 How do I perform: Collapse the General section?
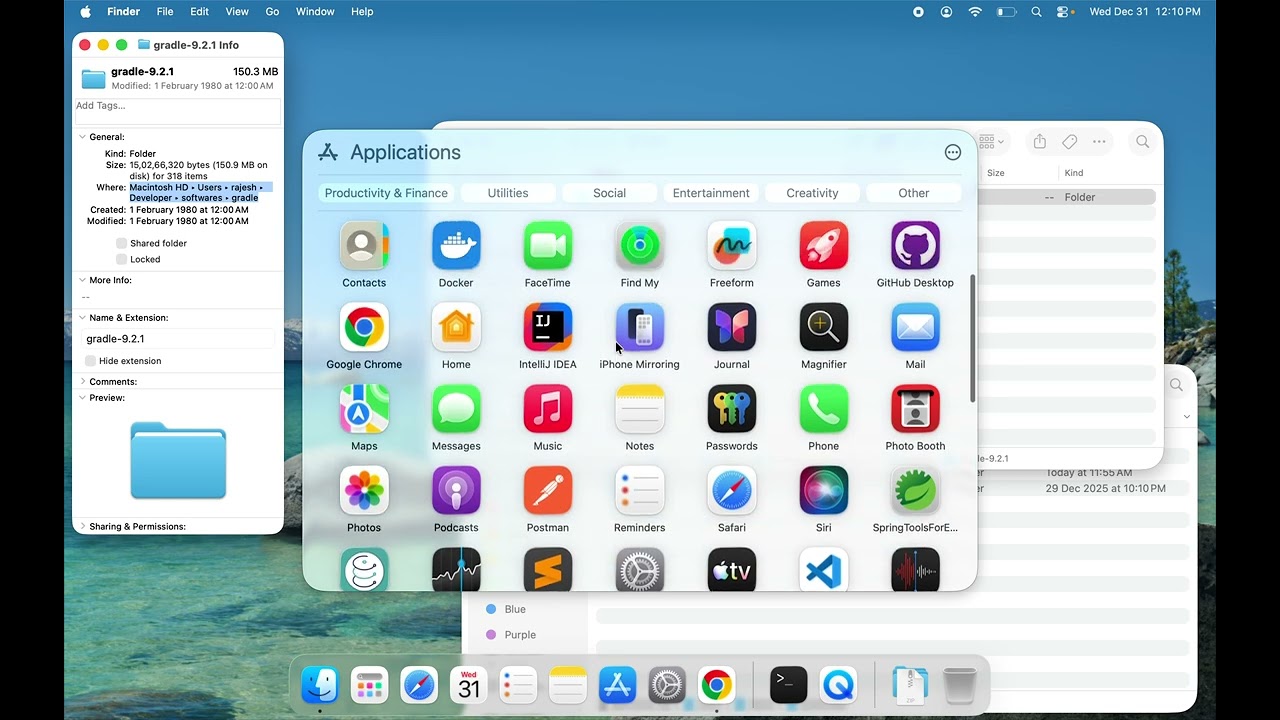(82, 137)
